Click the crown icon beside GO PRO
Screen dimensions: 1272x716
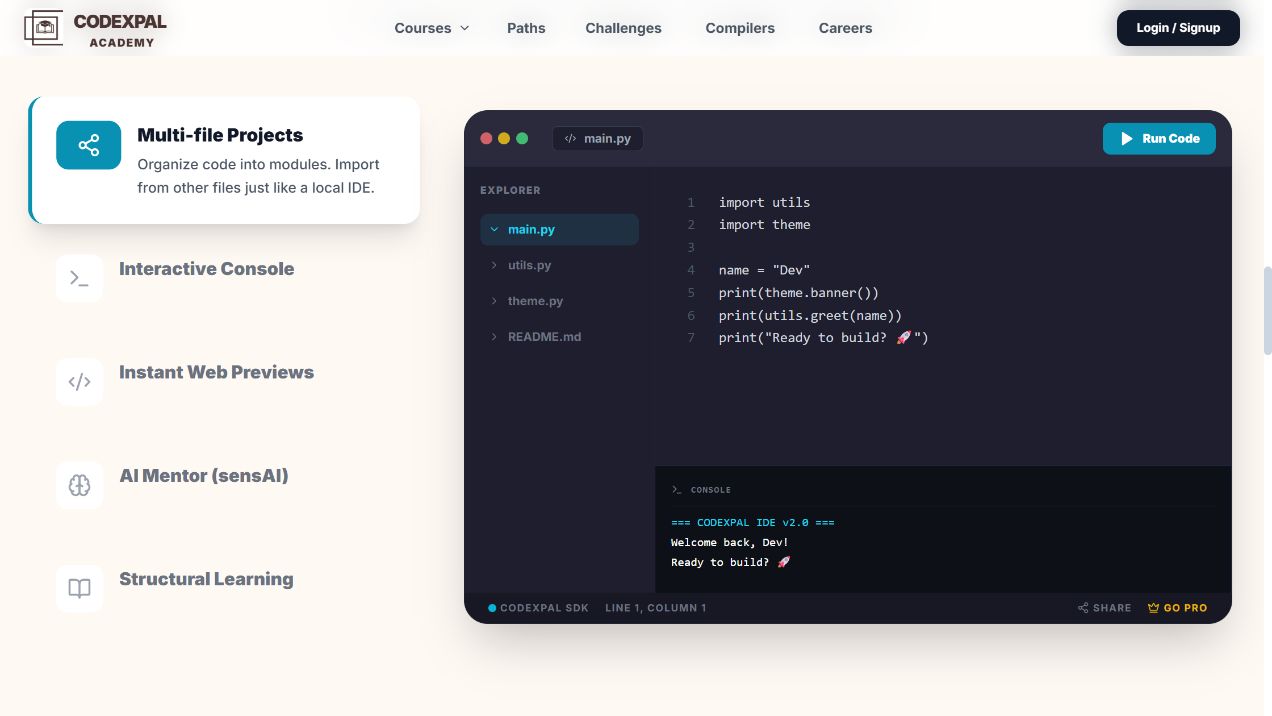pos(1153,608)
